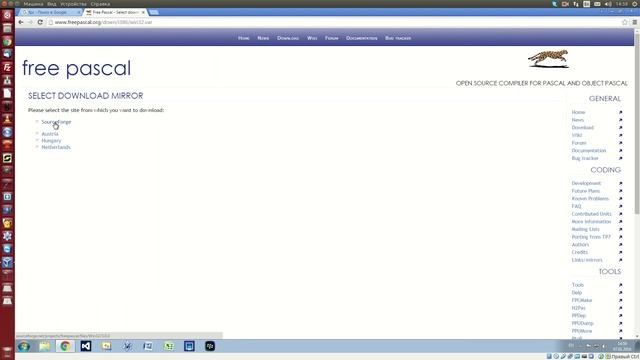Launch TeamViewer from the Ubuntu dock

(7, 249)
